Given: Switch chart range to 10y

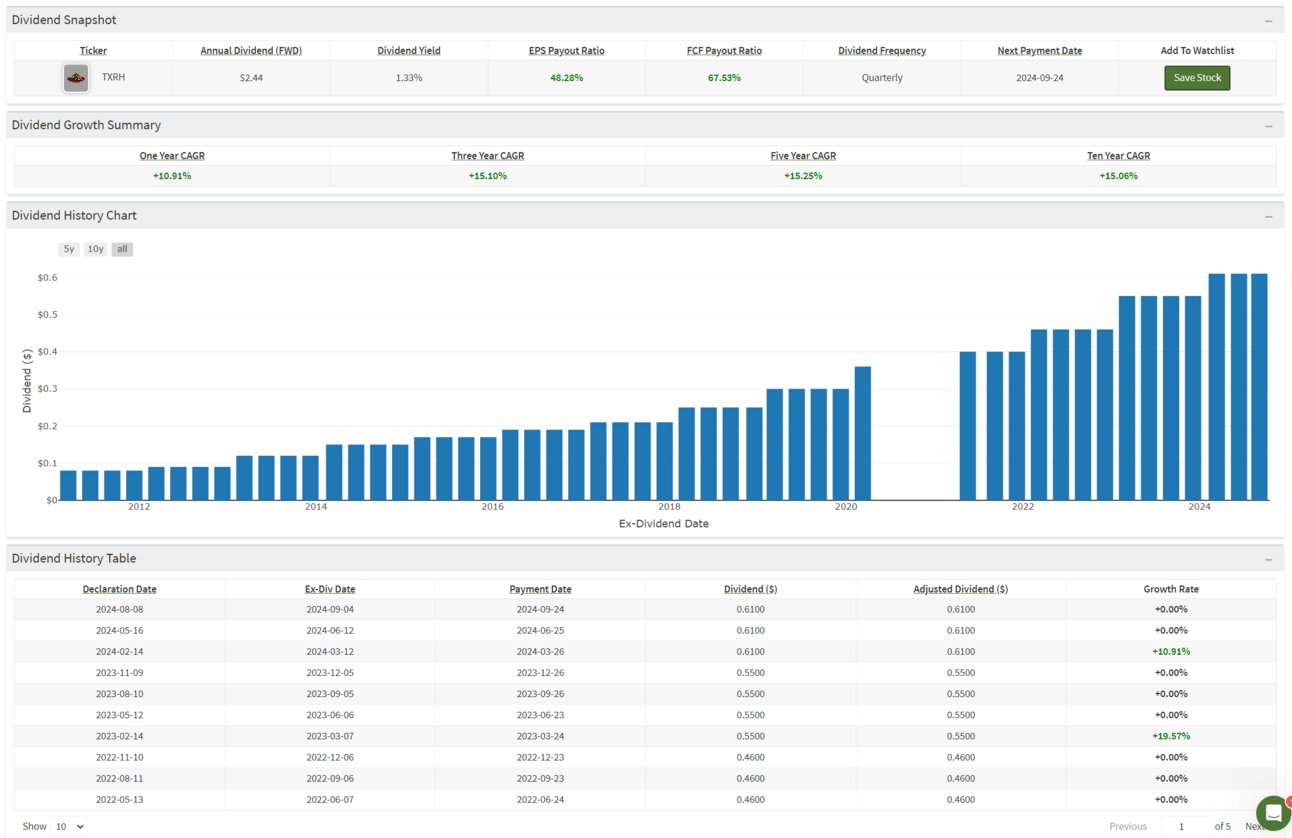Looking at the screenshot, I should 95,249.
